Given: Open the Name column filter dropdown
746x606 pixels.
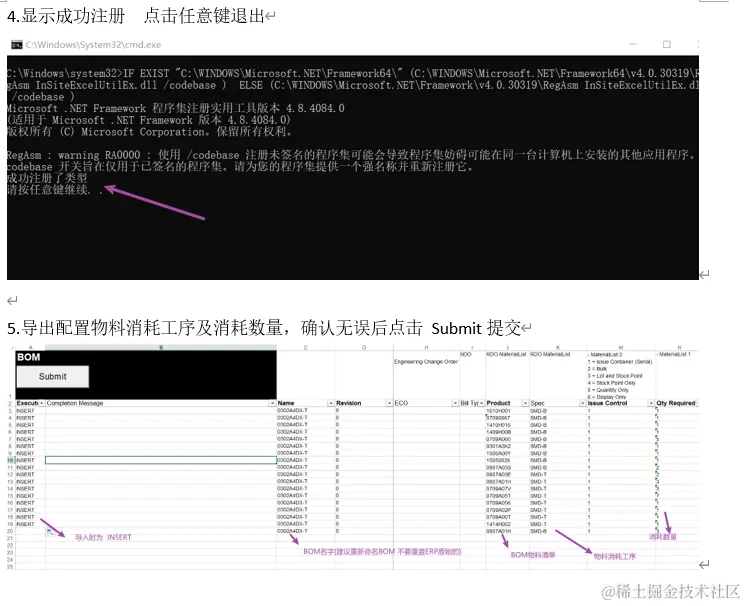Looking at the screenshot, I should pyautogui.click(x=331, y=403).
